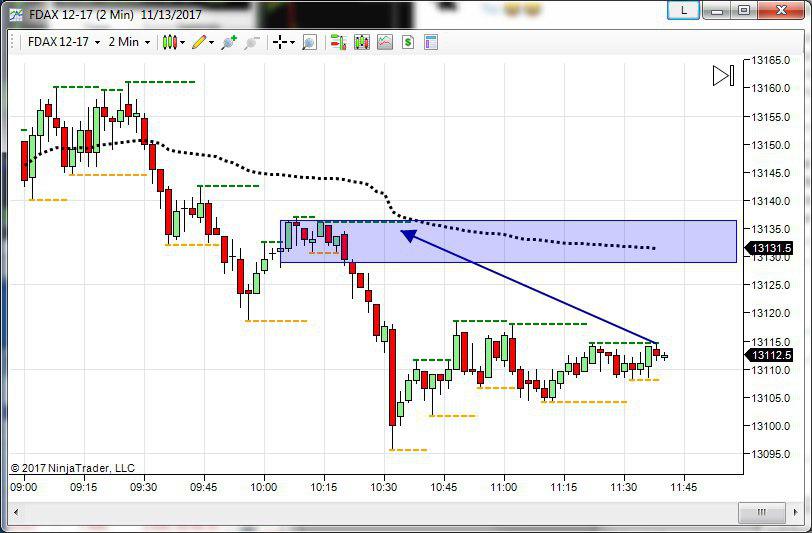Viewport: 812px width, 533px height.
Task: Expand the drawing tools dropdown arrow
Action: point(211,42)
